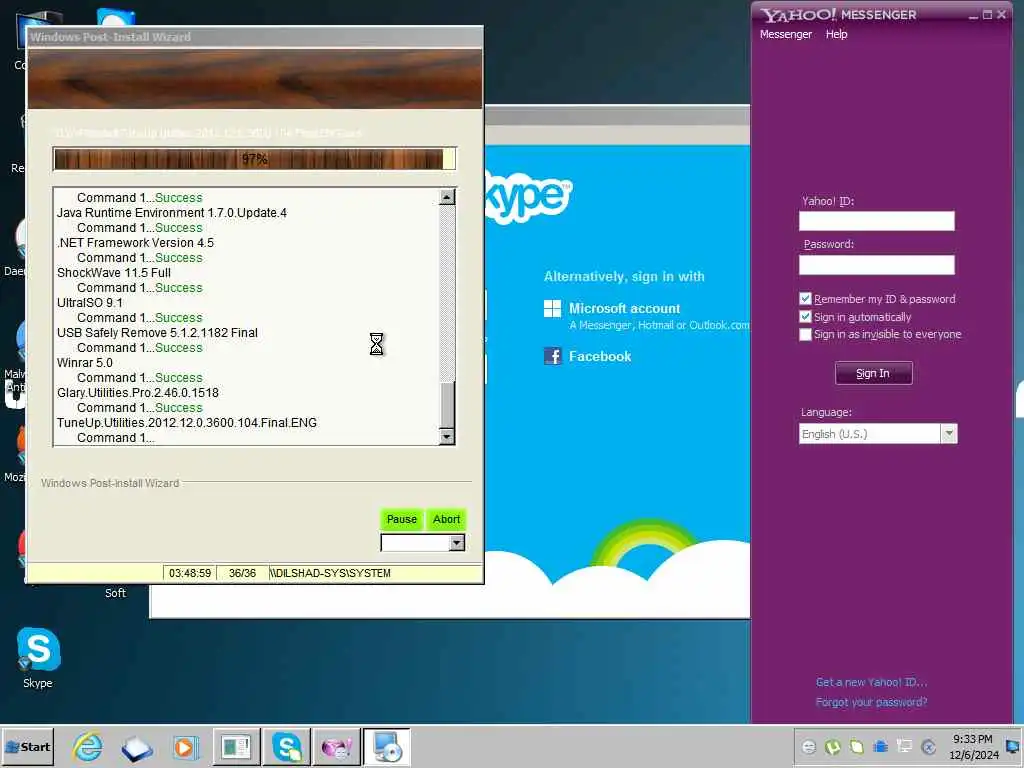Click the blue briefcase tray icon
This screenshot has width=1024, height=768.
[x=880, y=746]
